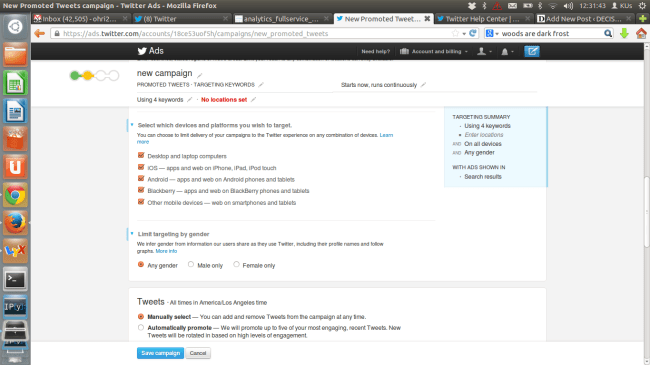Screen dimensions: 650x365
Task: Open a new tab with the plus icon
Action: pyautogui.click(x=643, y=19)
